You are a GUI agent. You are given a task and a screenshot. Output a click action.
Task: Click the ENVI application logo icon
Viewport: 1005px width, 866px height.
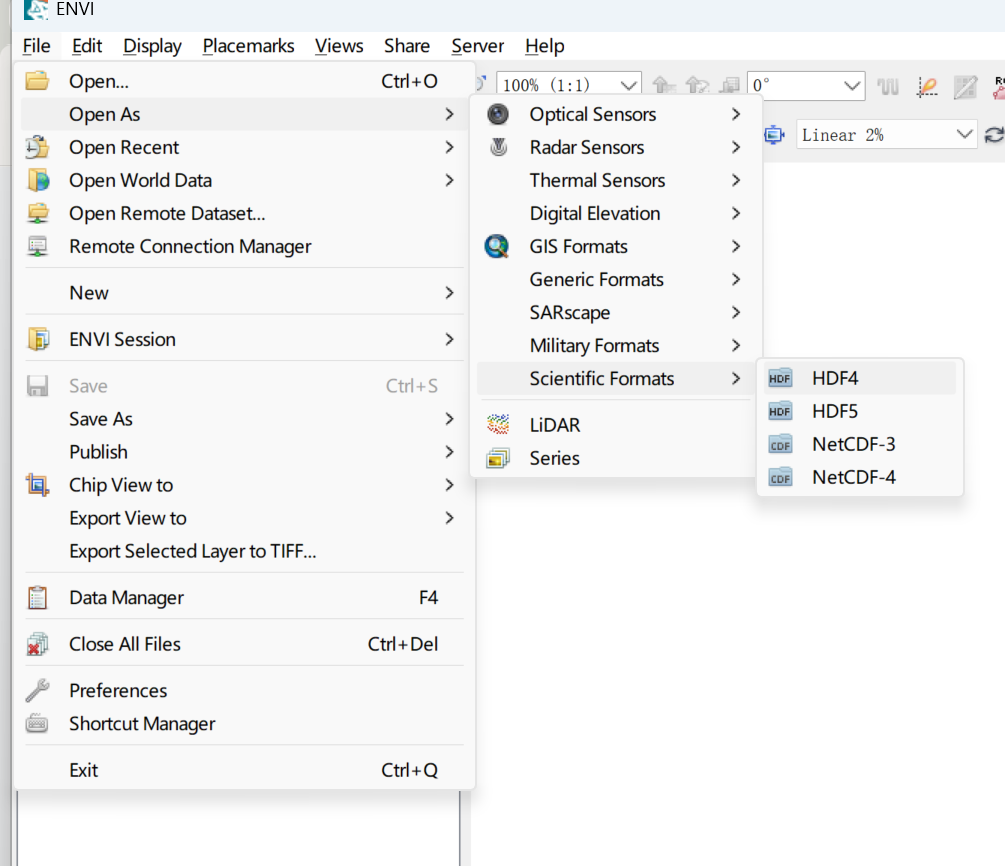pos(37,9)
